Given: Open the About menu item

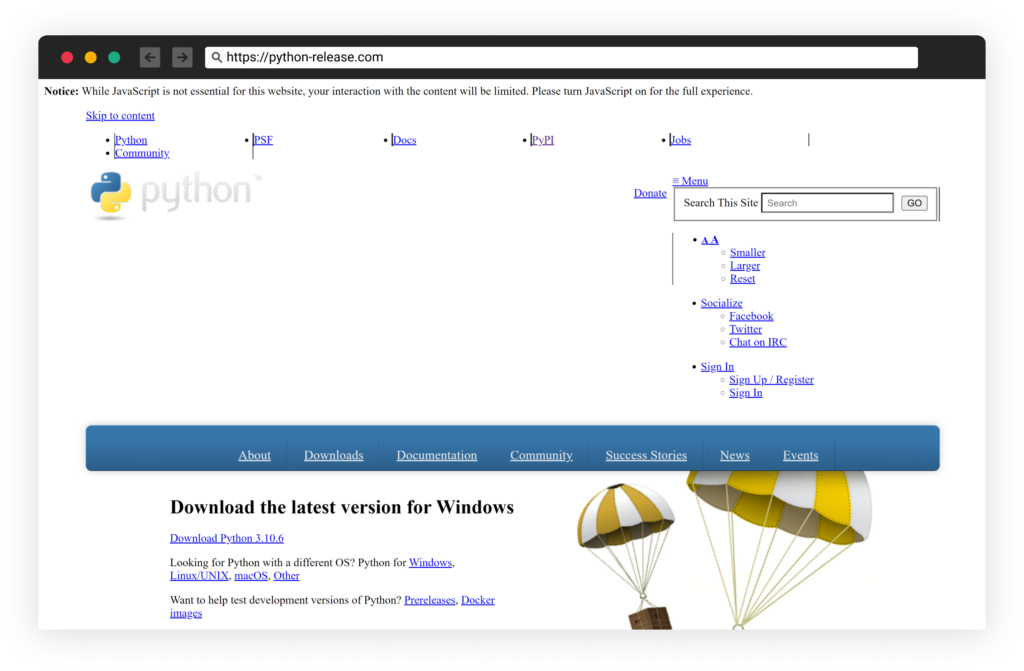Looking at the screenshot, I should (254, 455).
